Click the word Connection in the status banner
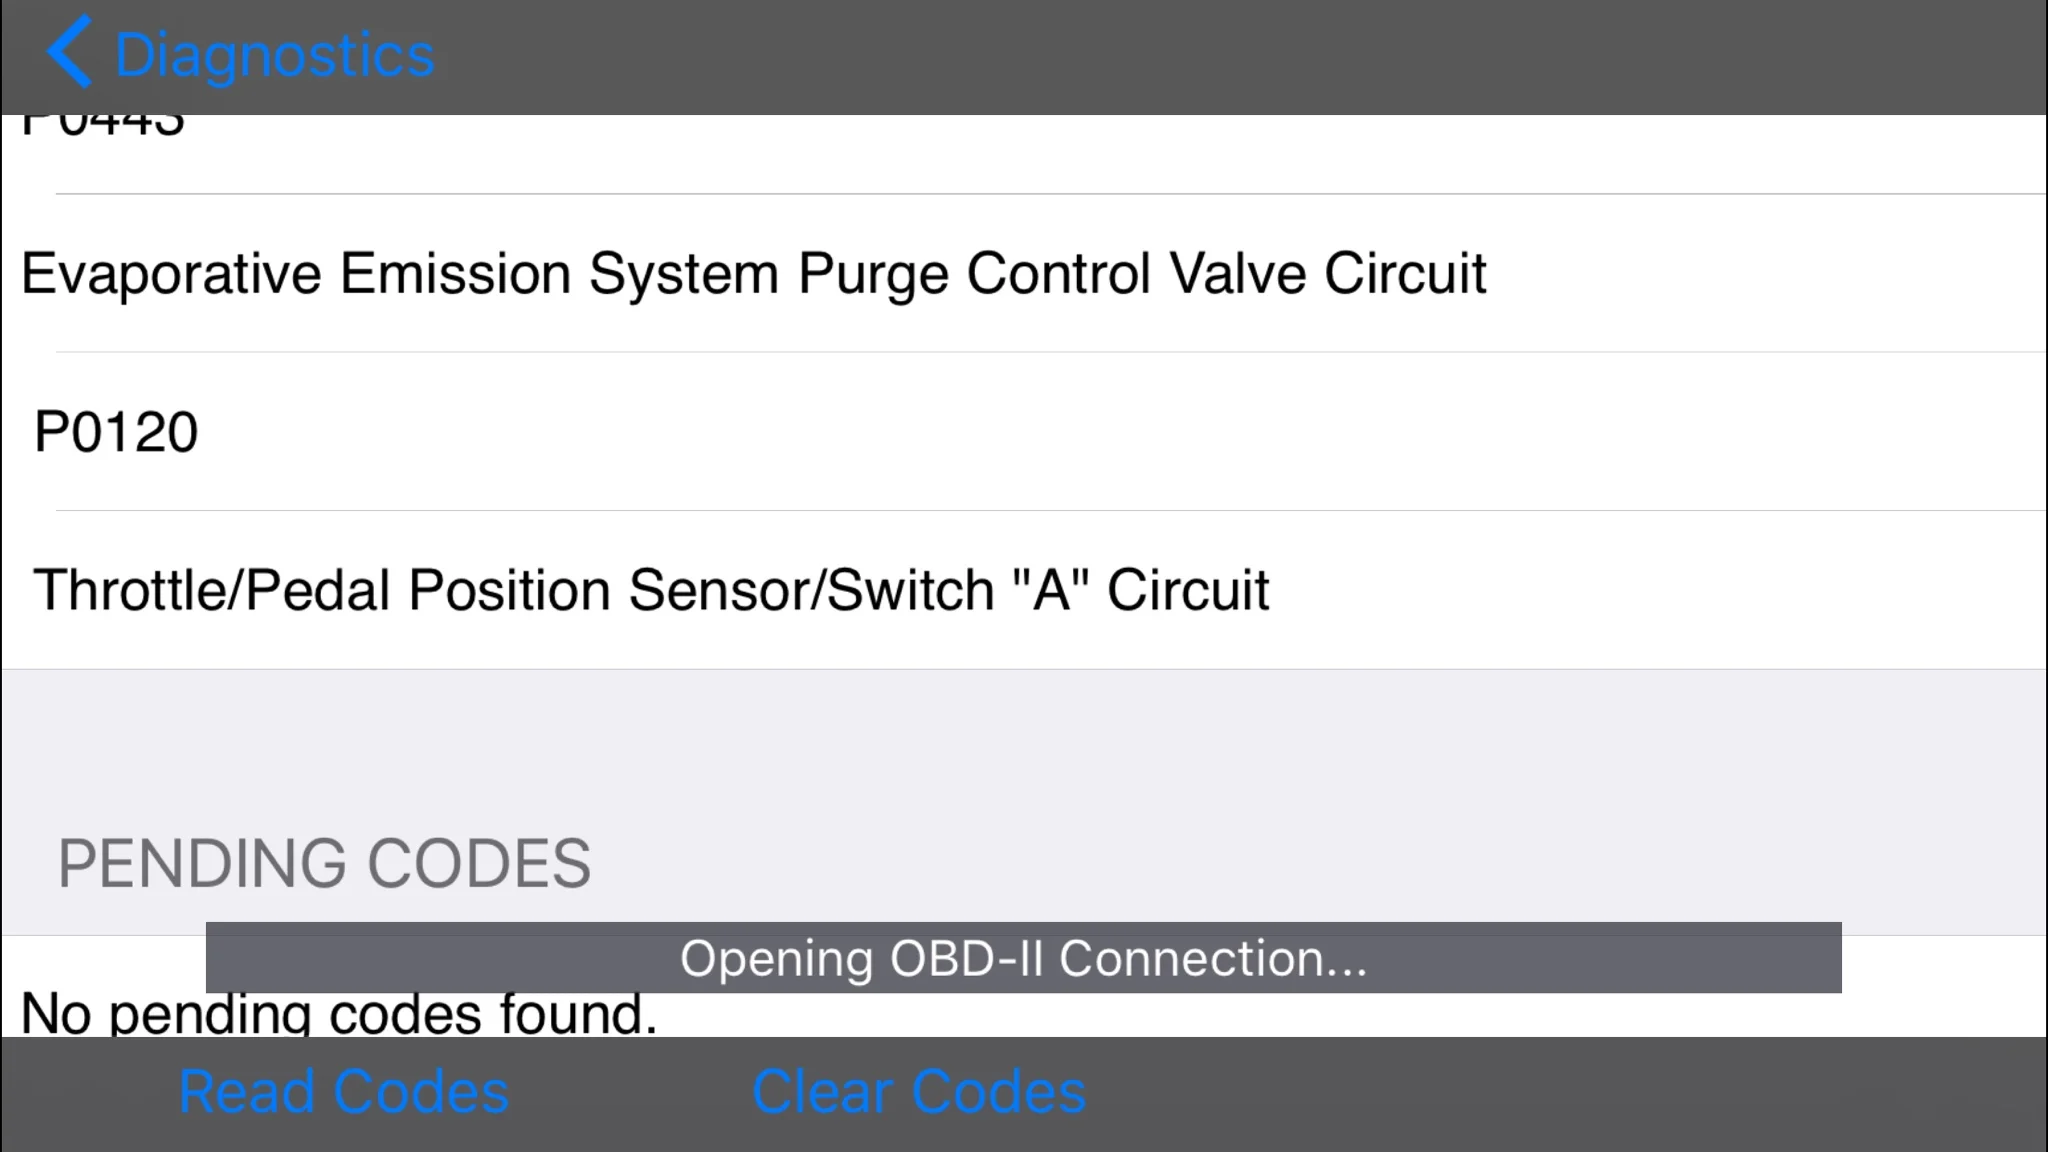2048x1152 pixels. click(x=1212, y=958)
